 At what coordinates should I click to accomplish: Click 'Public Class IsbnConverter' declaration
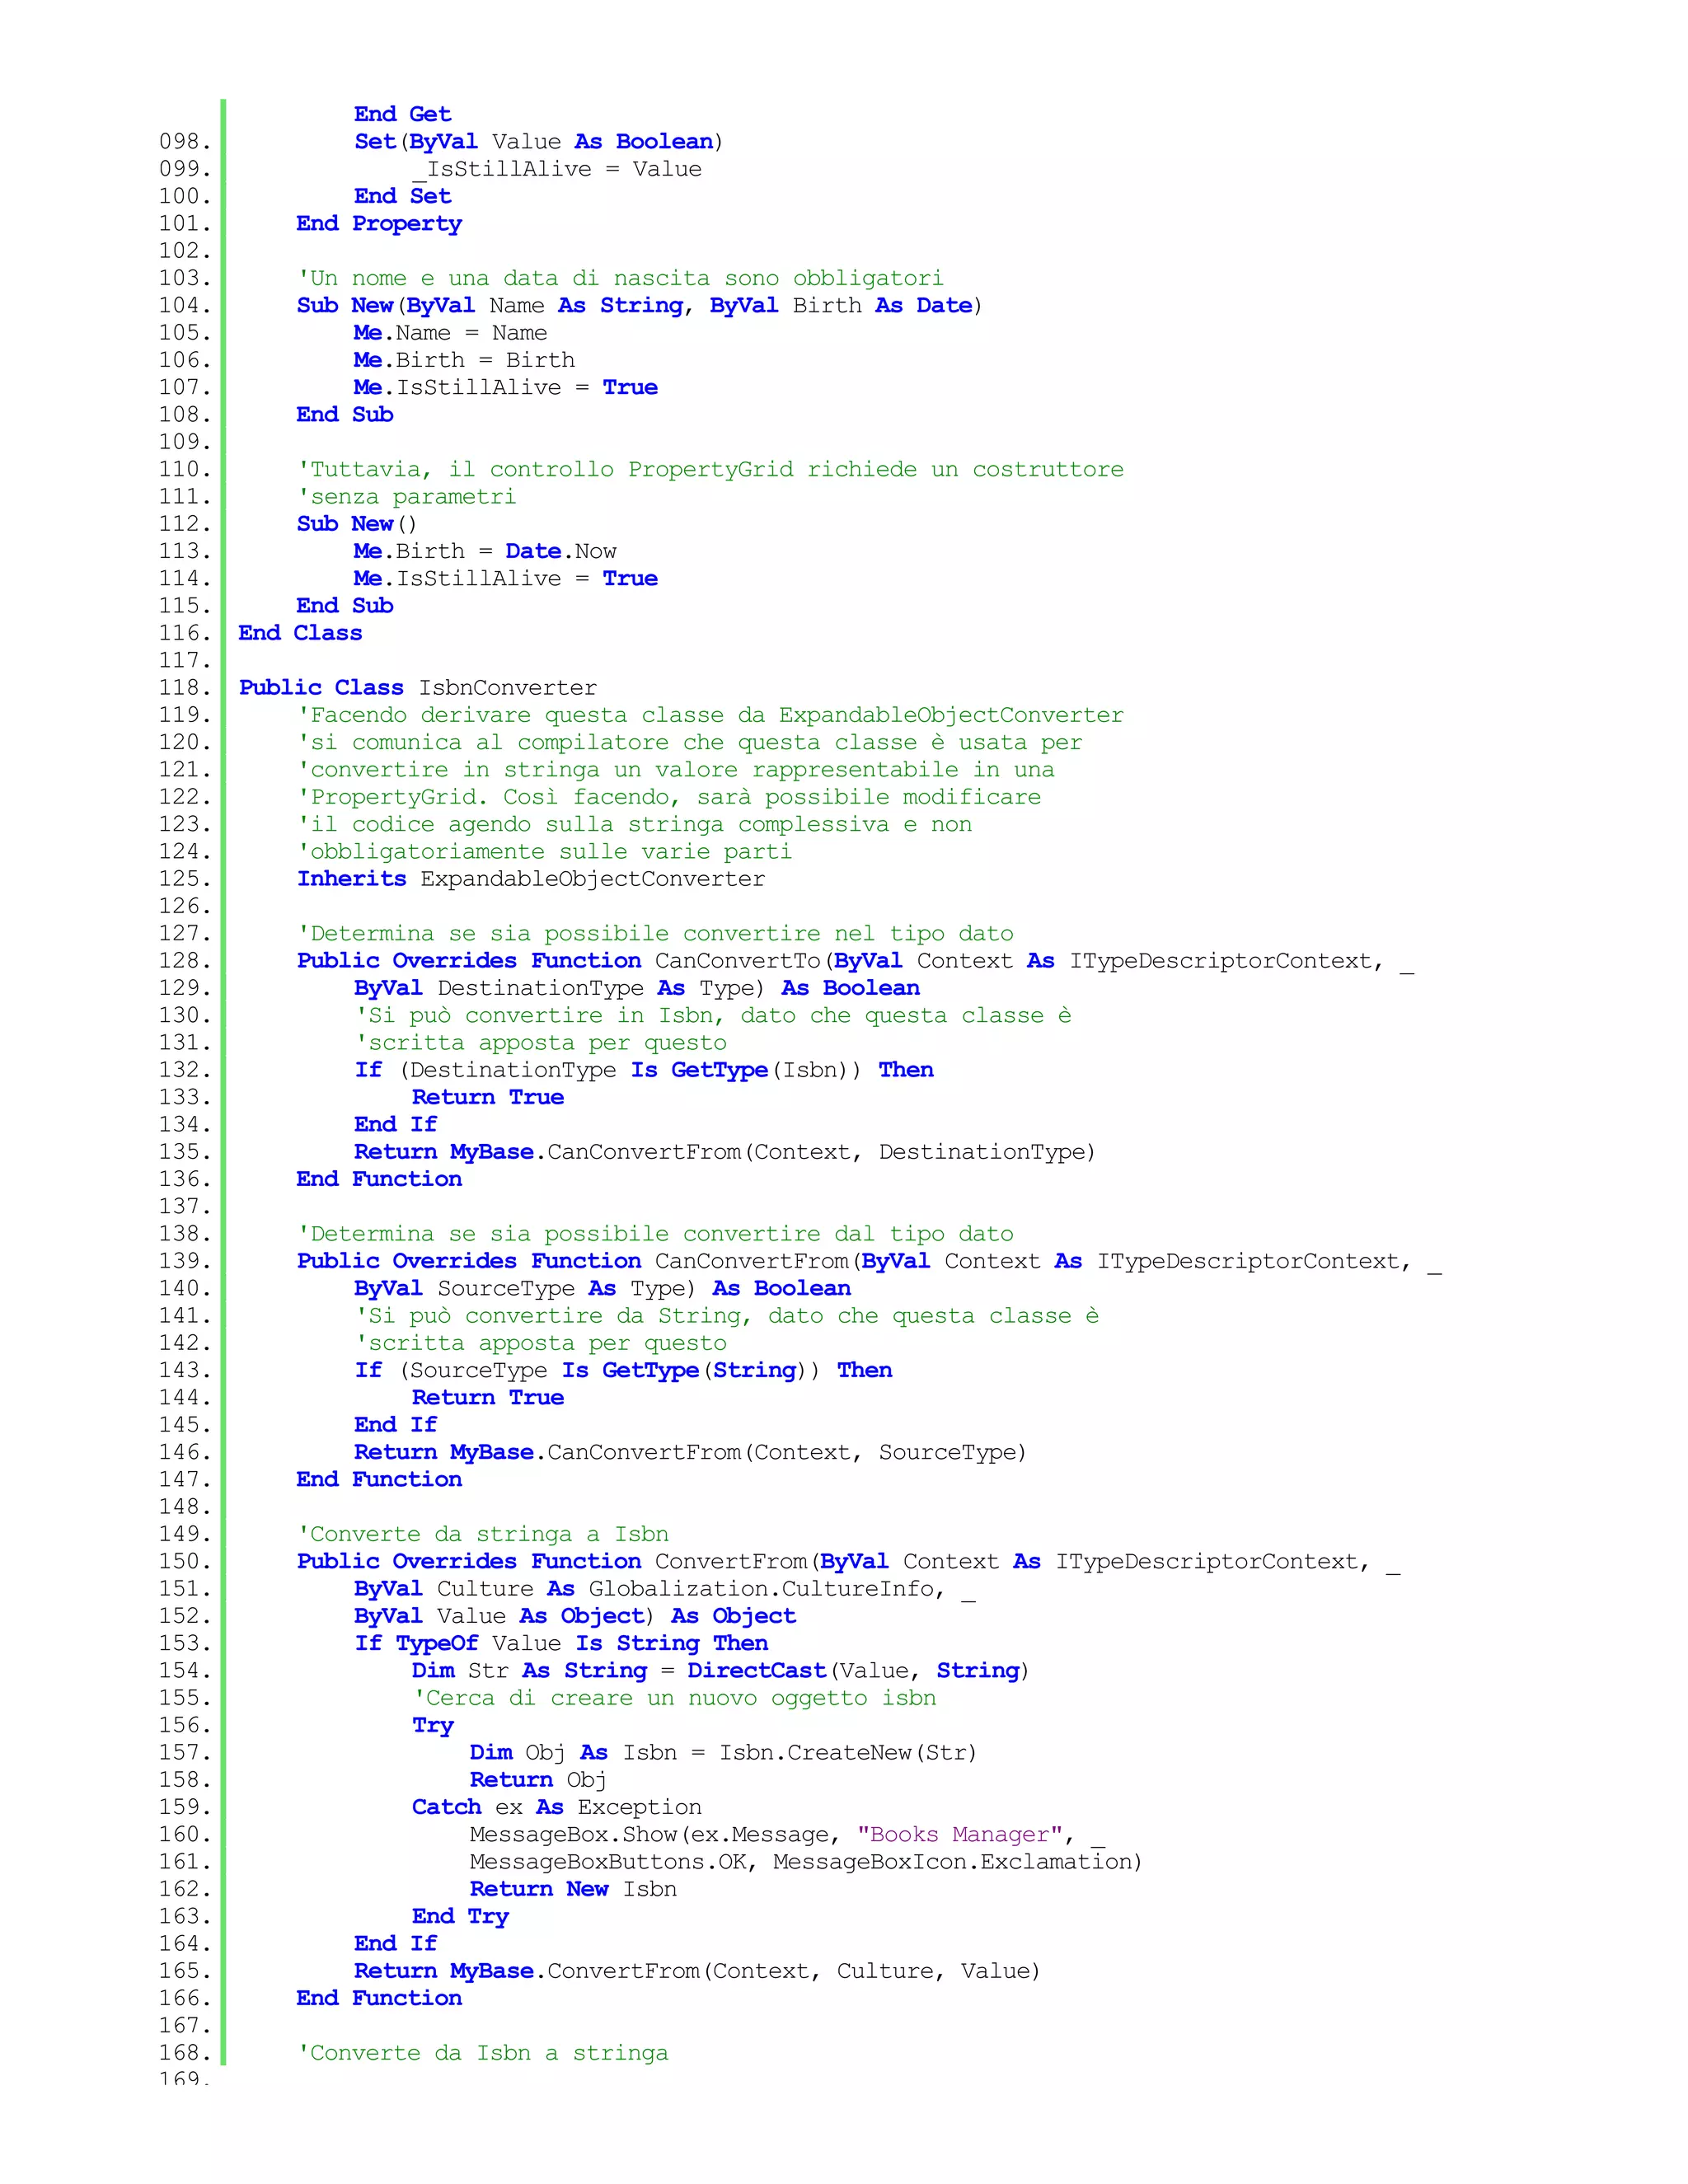[x=418, y=688]
